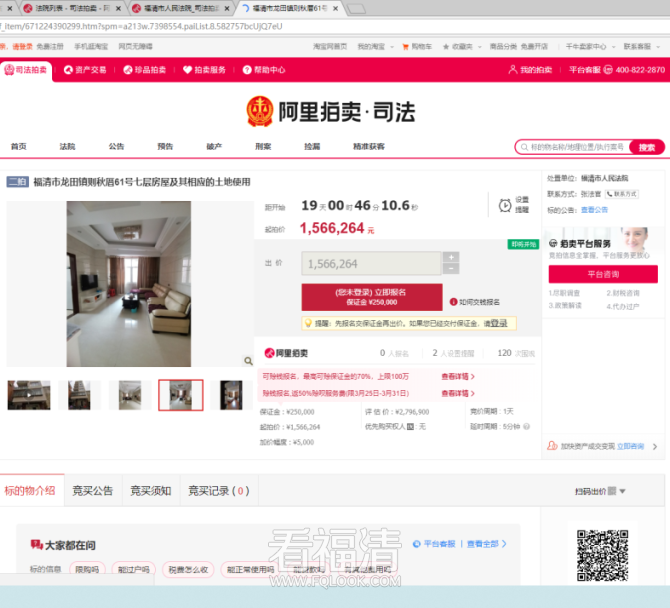This screenshot has width=670, height=608.
Task: Expand the arrow beside 立即咨询
Action: [x=655, y=447]
